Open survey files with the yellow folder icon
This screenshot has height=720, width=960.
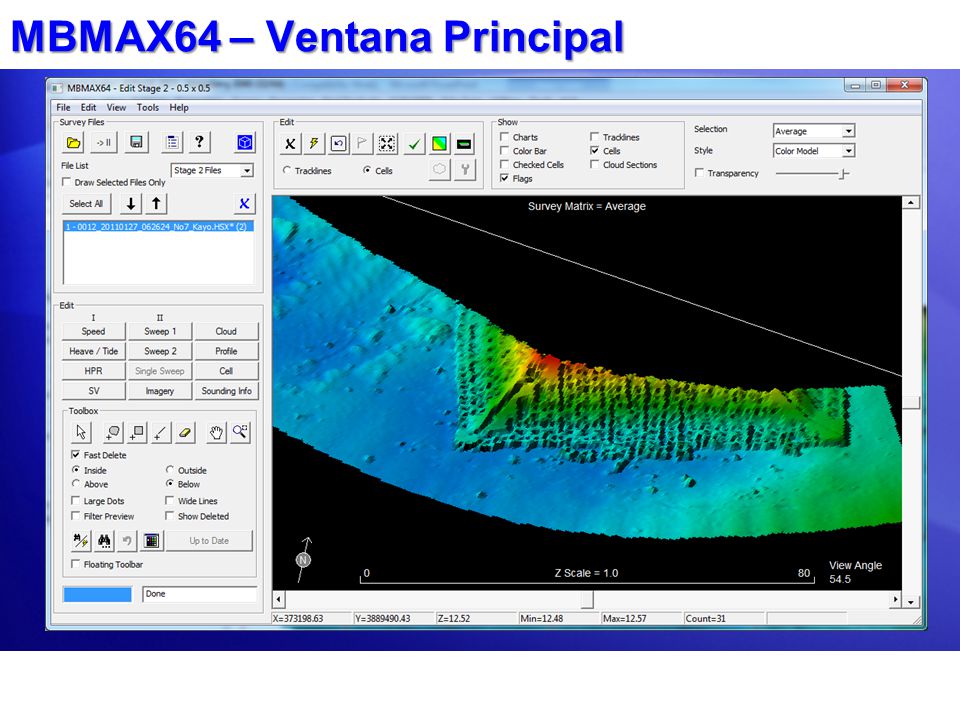click(x=73, y=143)
